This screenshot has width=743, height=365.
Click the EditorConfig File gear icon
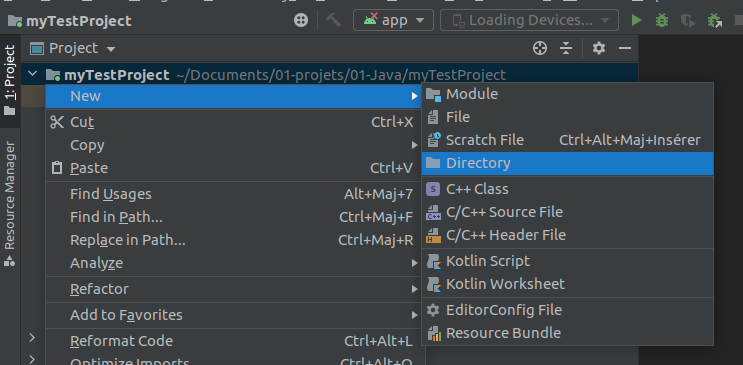click(433, 310)
